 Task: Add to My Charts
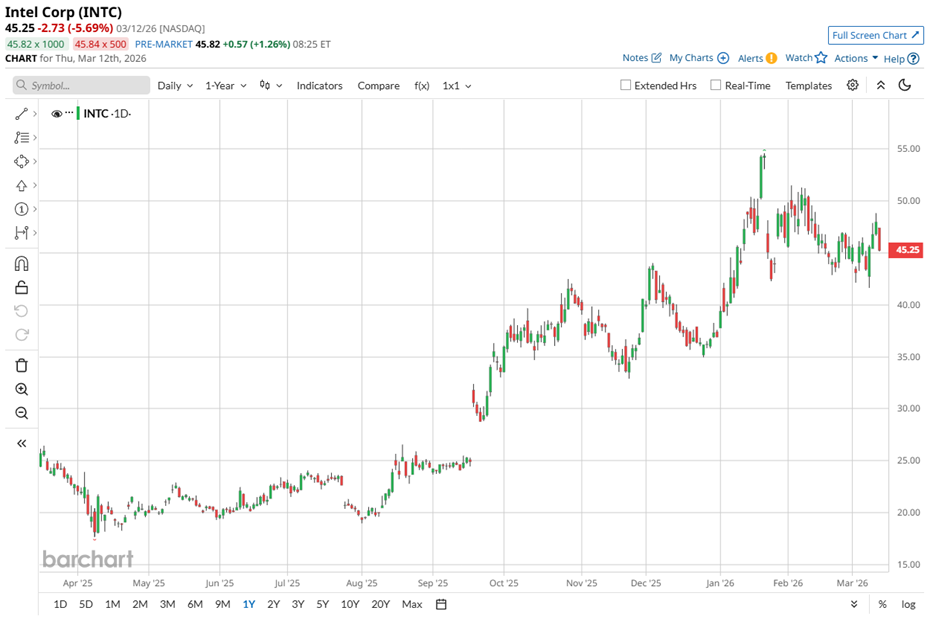click(699, 58)
